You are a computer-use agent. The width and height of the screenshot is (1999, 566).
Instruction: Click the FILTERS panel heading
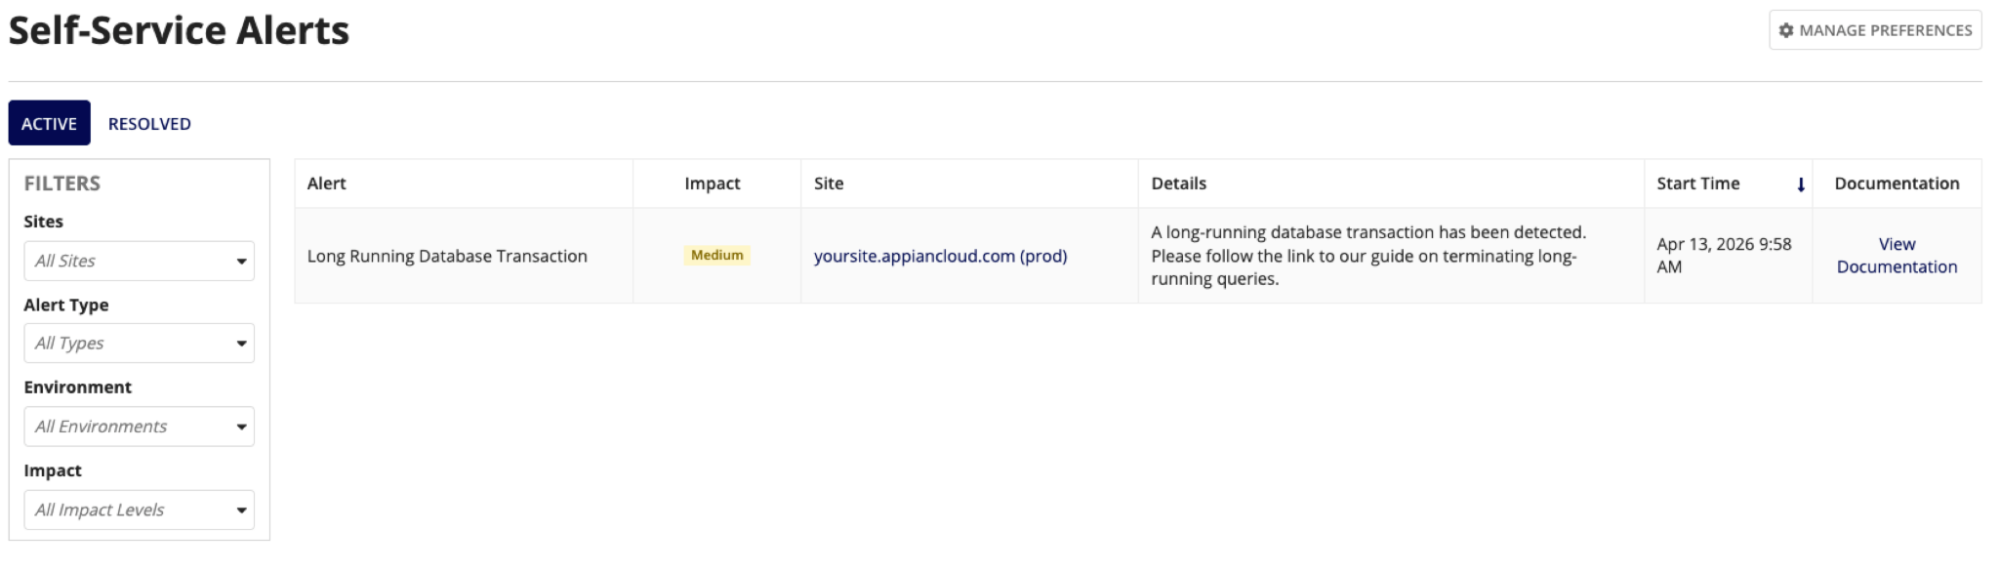(62, 183)
